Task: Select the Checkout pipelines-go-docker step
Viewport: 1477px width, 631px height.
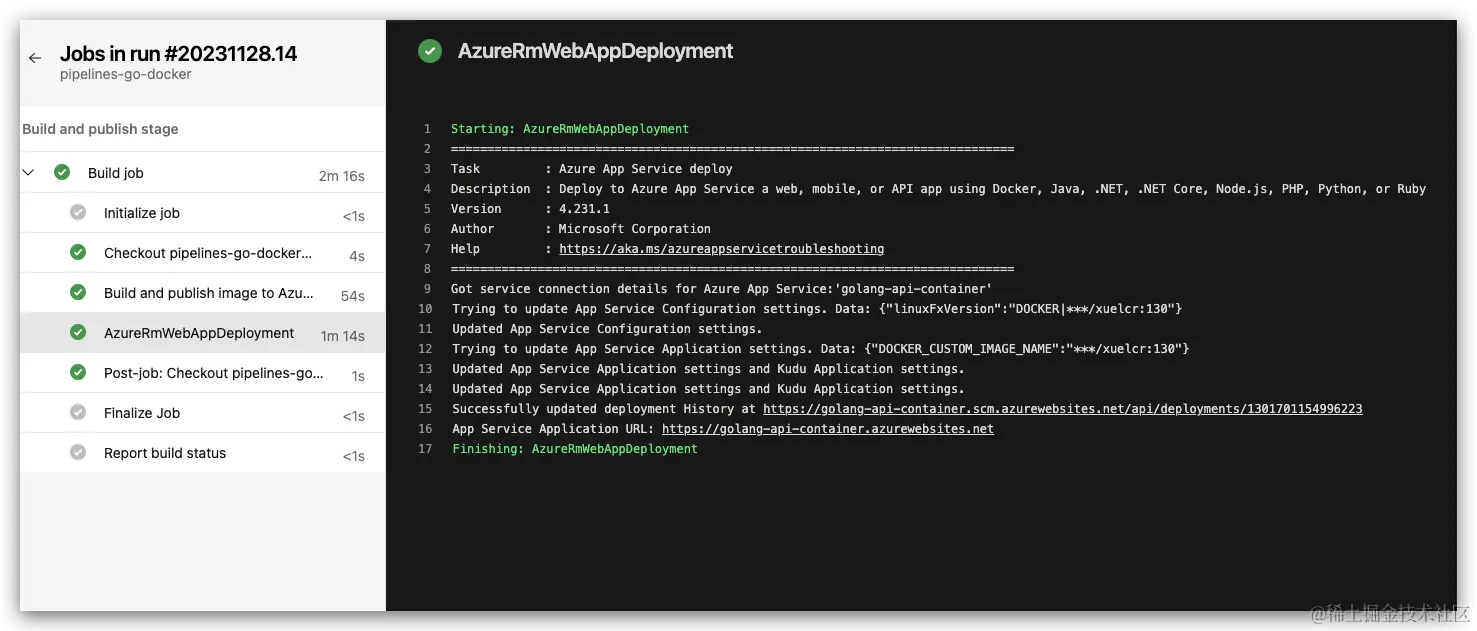Action: pyautogui.click(x=202, y=253)
